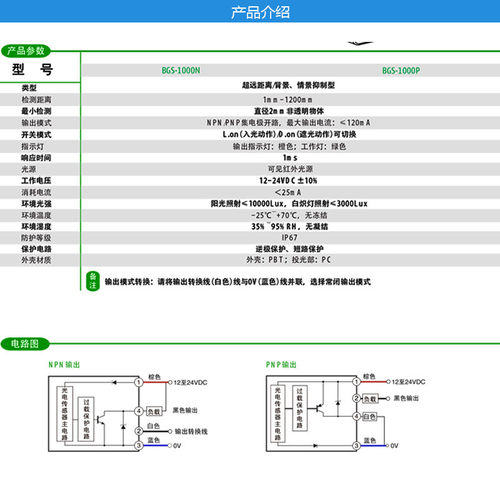
Task: Click 输出转换线 label in NPN diagram
Action: (x=191, y=431)
